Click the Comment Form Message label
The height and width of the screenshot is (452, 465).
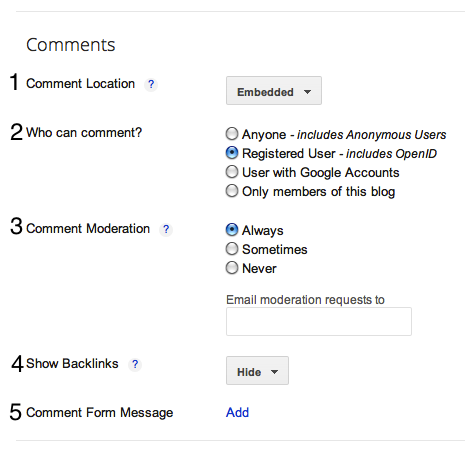tap(100, 413)
